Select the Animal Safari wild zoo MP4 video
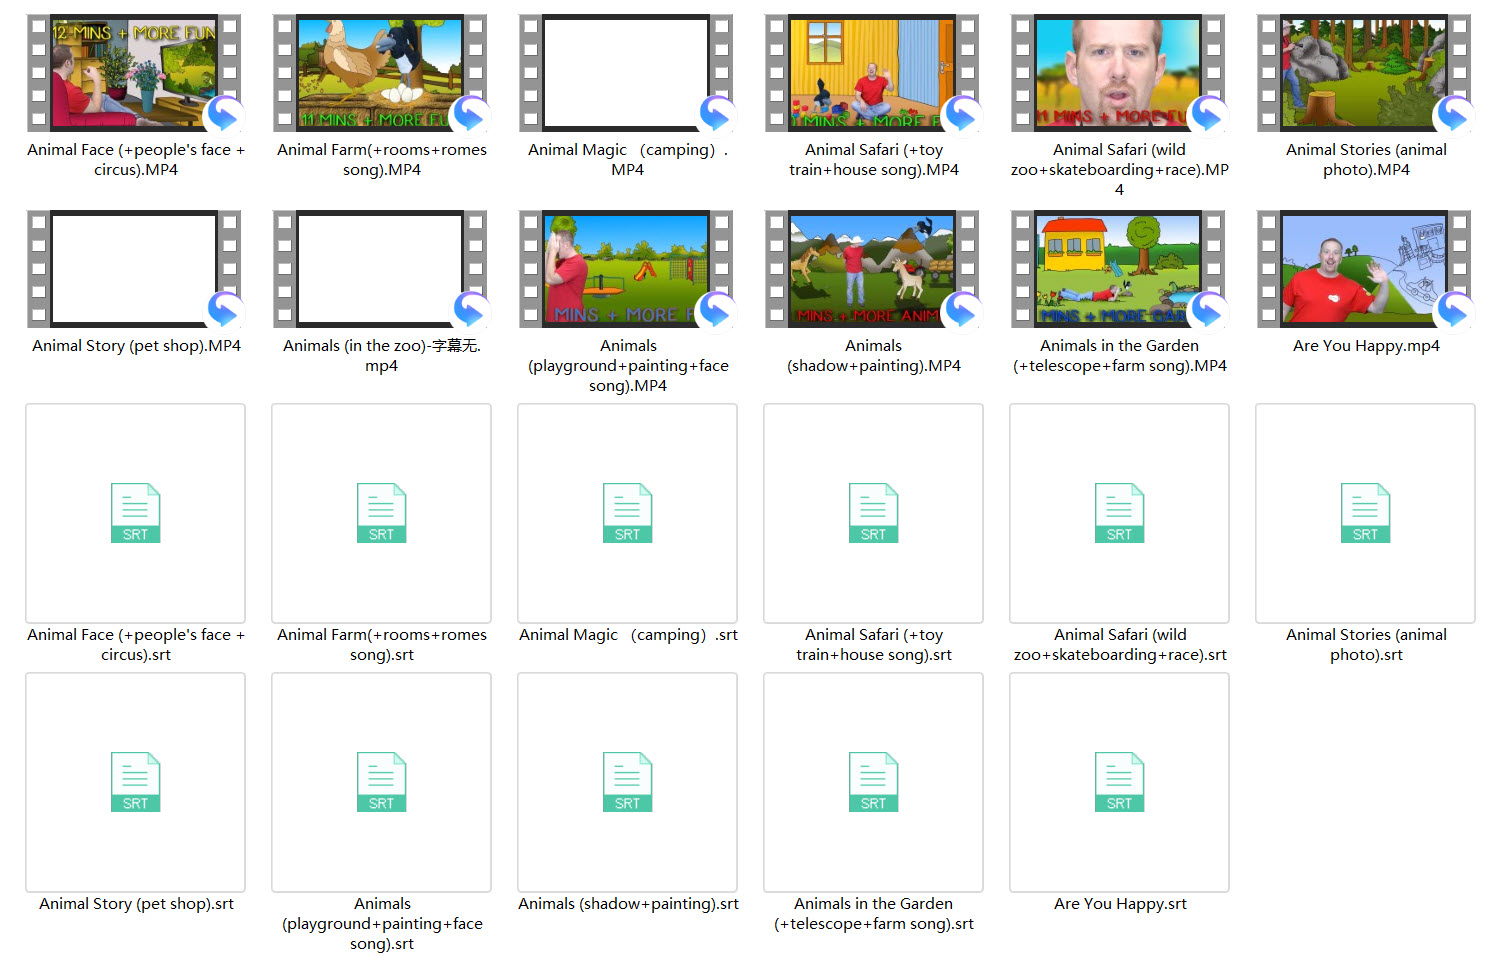 1119,72
